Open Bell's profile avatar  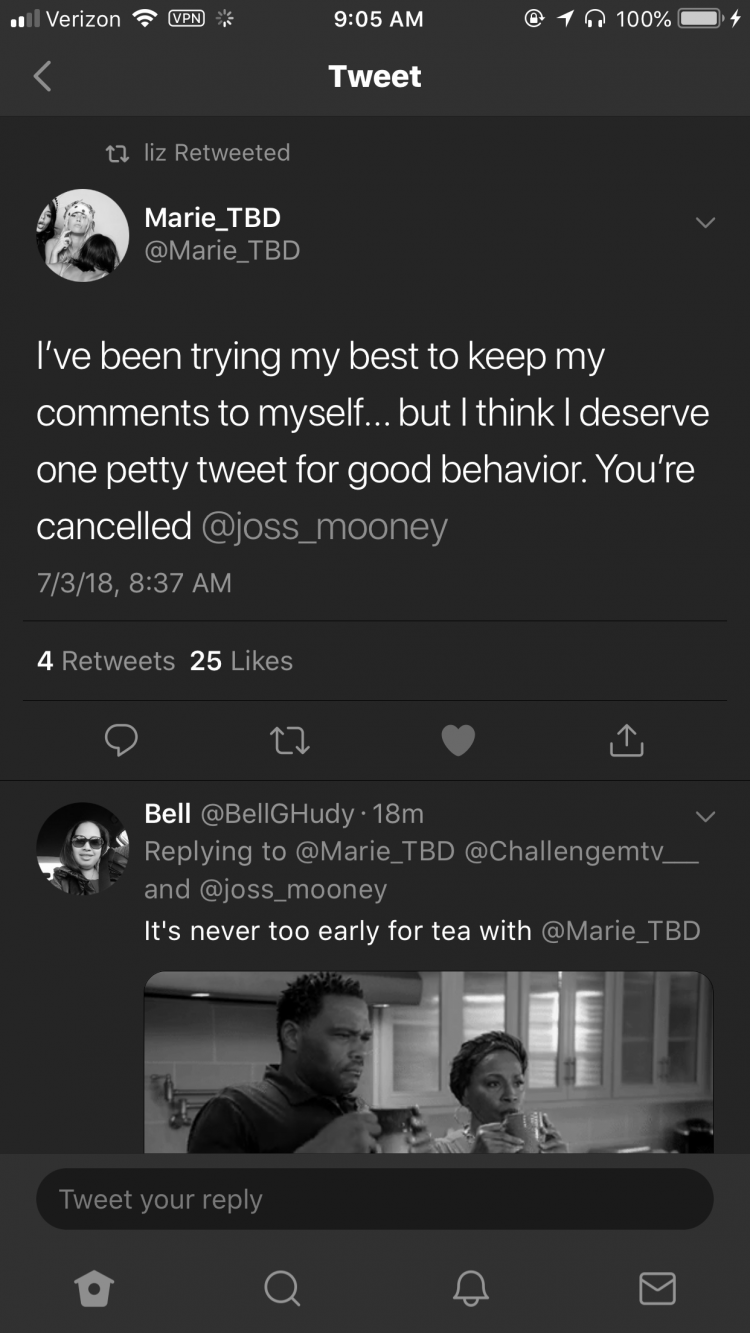(x=83, y=848)
